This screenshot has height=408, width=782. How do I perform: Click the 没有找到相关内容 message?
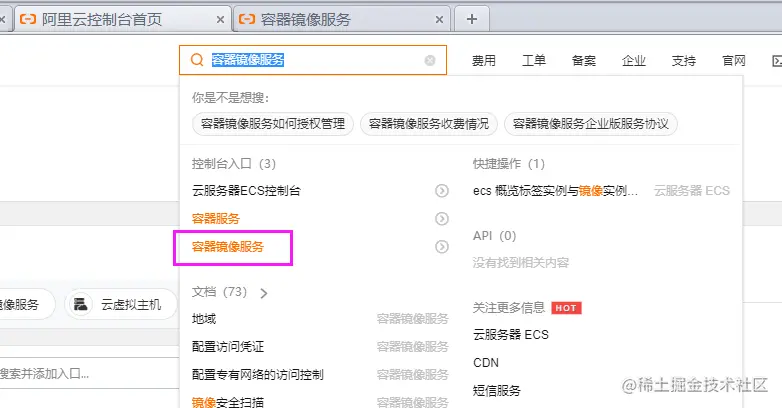click(521, 262)
